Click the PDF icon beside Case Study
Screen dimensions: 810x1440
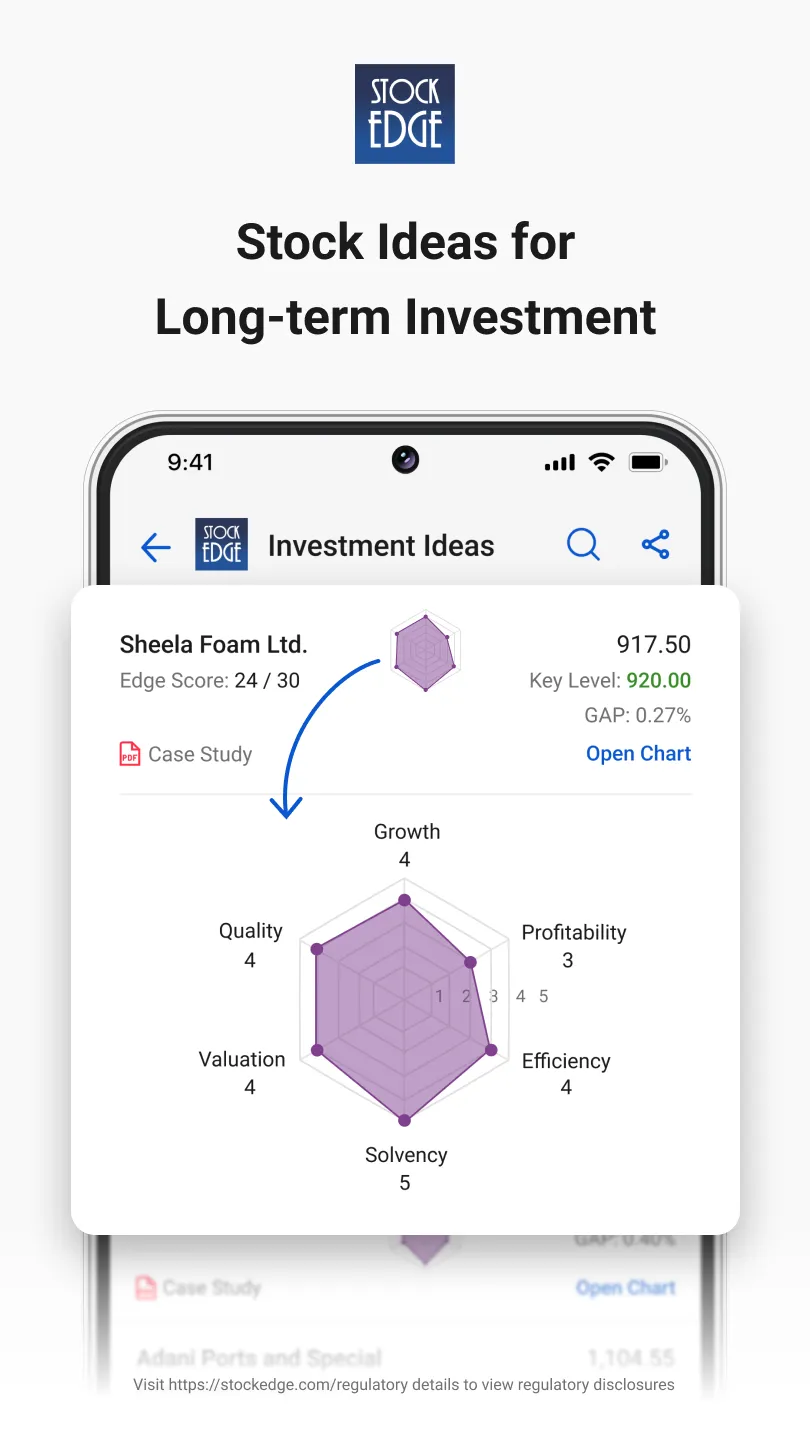point(130,754)
